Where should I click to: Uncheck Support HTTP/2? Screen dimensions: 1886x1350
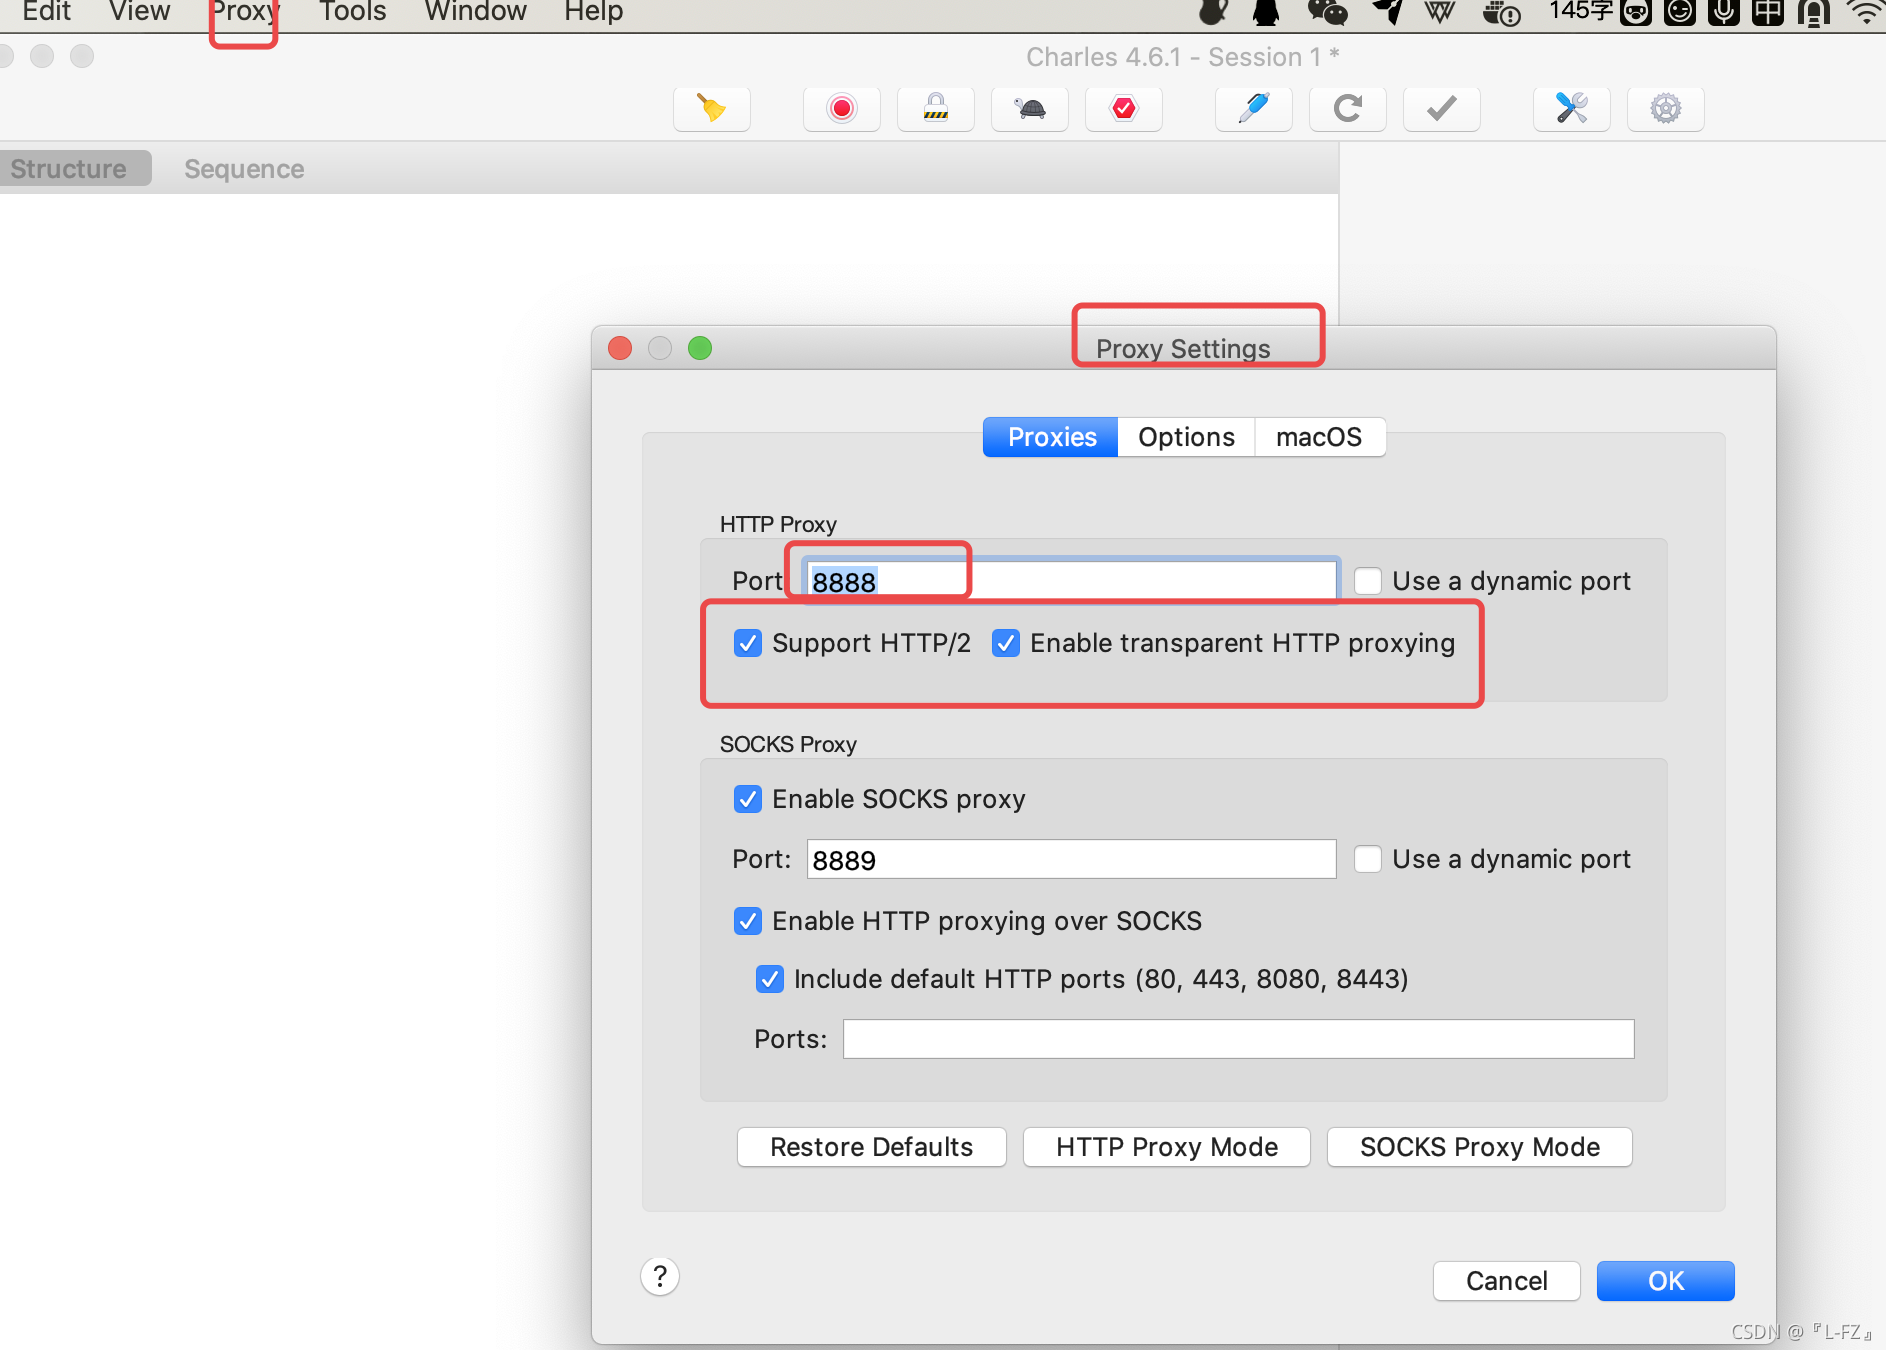[x=748, y=643]
